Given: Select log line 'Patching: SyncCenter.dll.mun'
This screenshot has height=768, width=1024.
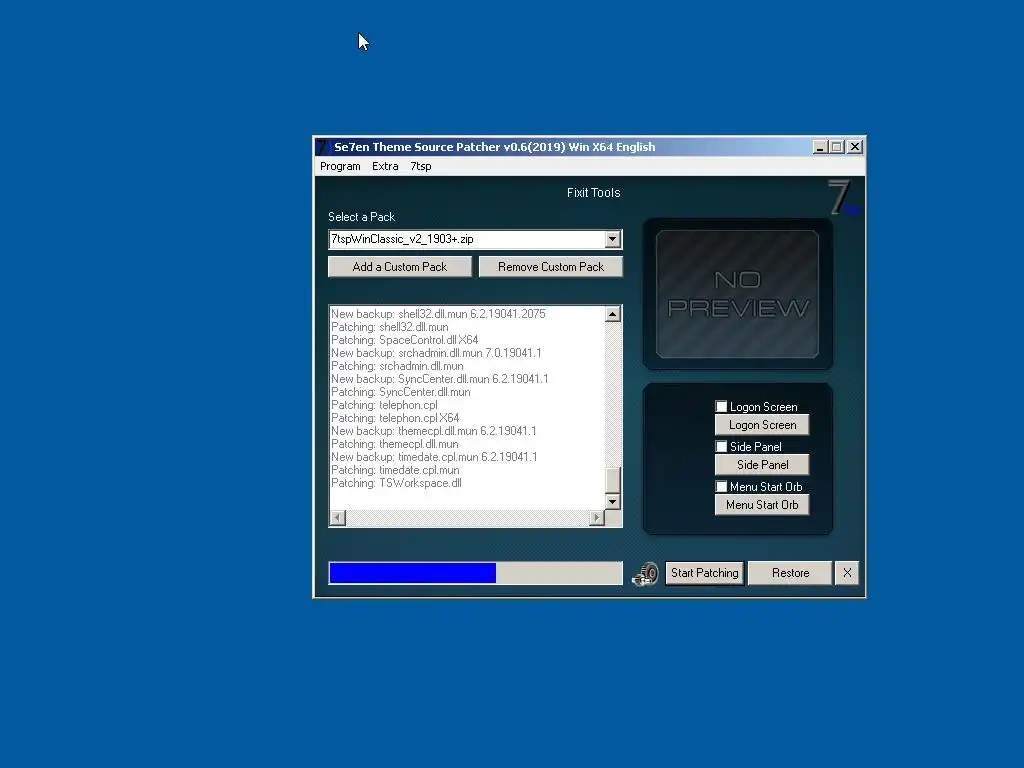Looking at the screenshot, I should click(x=400, y=392).
